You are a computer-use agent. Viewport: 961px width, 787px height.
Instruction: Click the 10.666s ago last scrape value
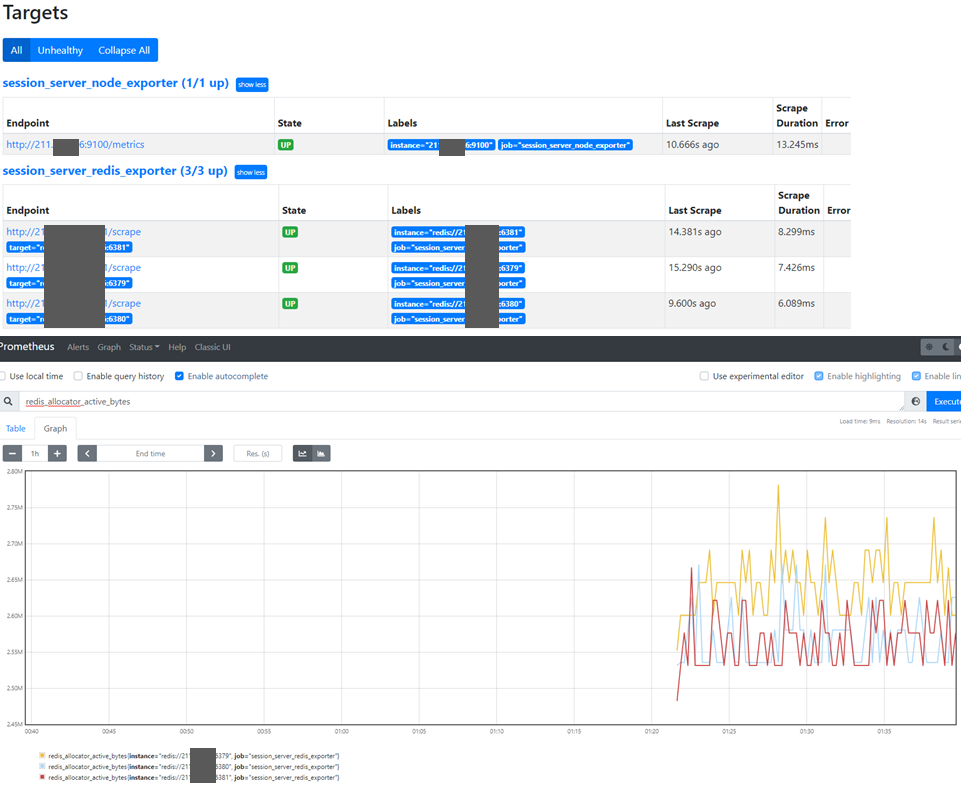tap(693, 145)
